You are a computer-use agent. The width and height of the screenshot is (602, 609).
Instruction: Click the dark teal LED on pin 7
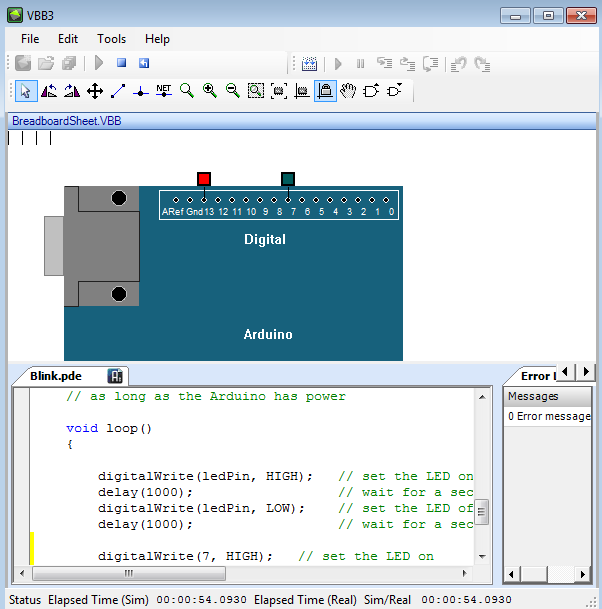coord(288,179)
